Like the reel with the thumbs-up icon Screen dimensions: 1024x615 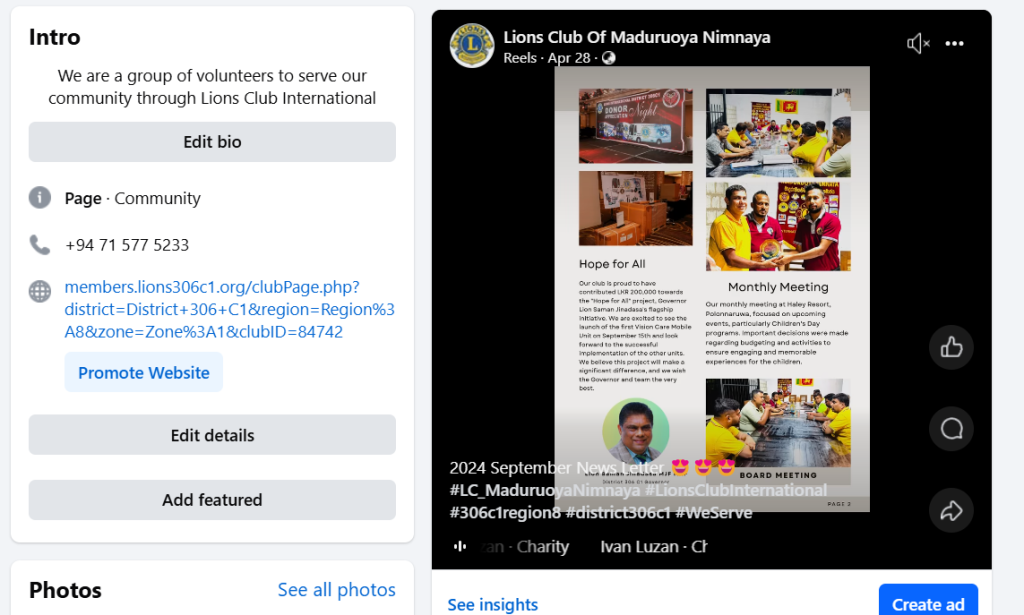pyautogui.click(x=951, y=347)
